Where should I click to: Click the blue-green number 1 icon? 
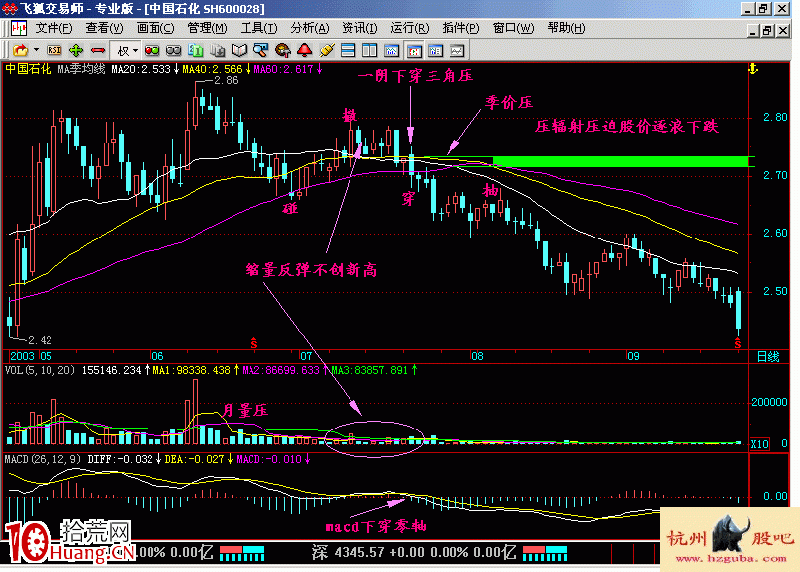click(x=195, y=50)
